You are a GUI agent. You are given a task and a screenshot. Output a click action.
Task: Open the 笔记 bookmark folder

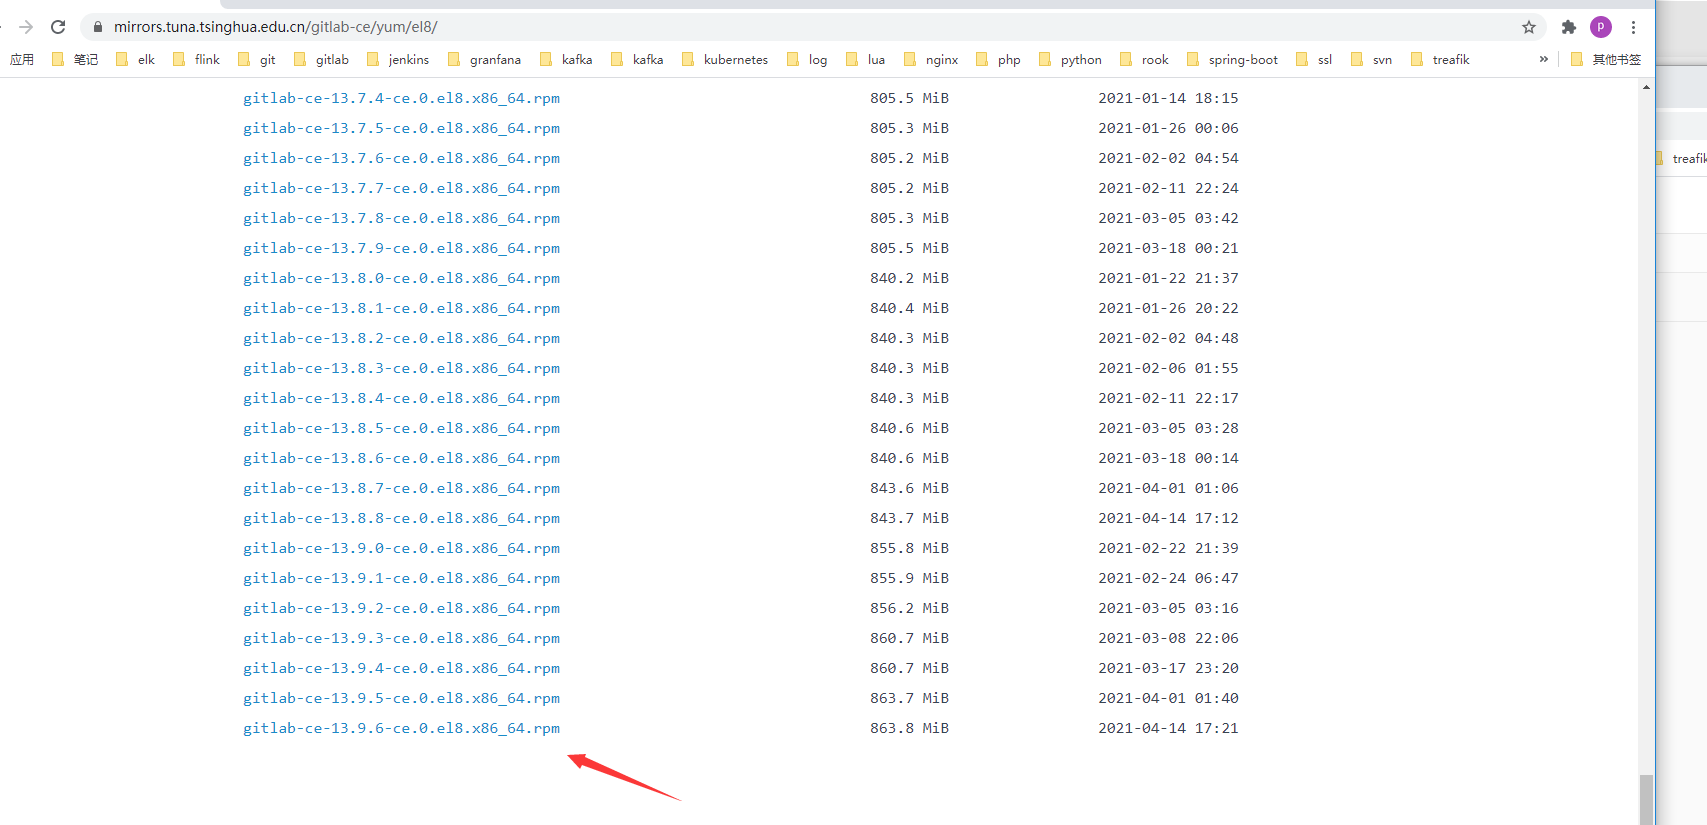[75, 59]
